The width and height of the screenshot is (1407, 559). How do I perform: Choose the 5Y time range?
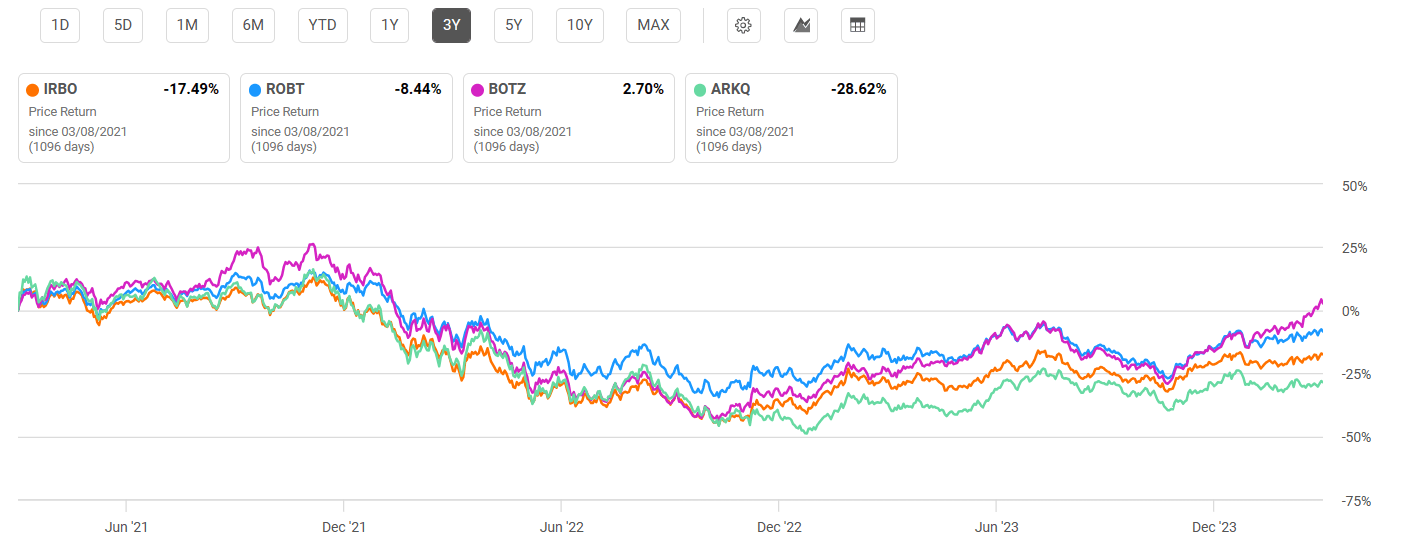tap(513, 25)
